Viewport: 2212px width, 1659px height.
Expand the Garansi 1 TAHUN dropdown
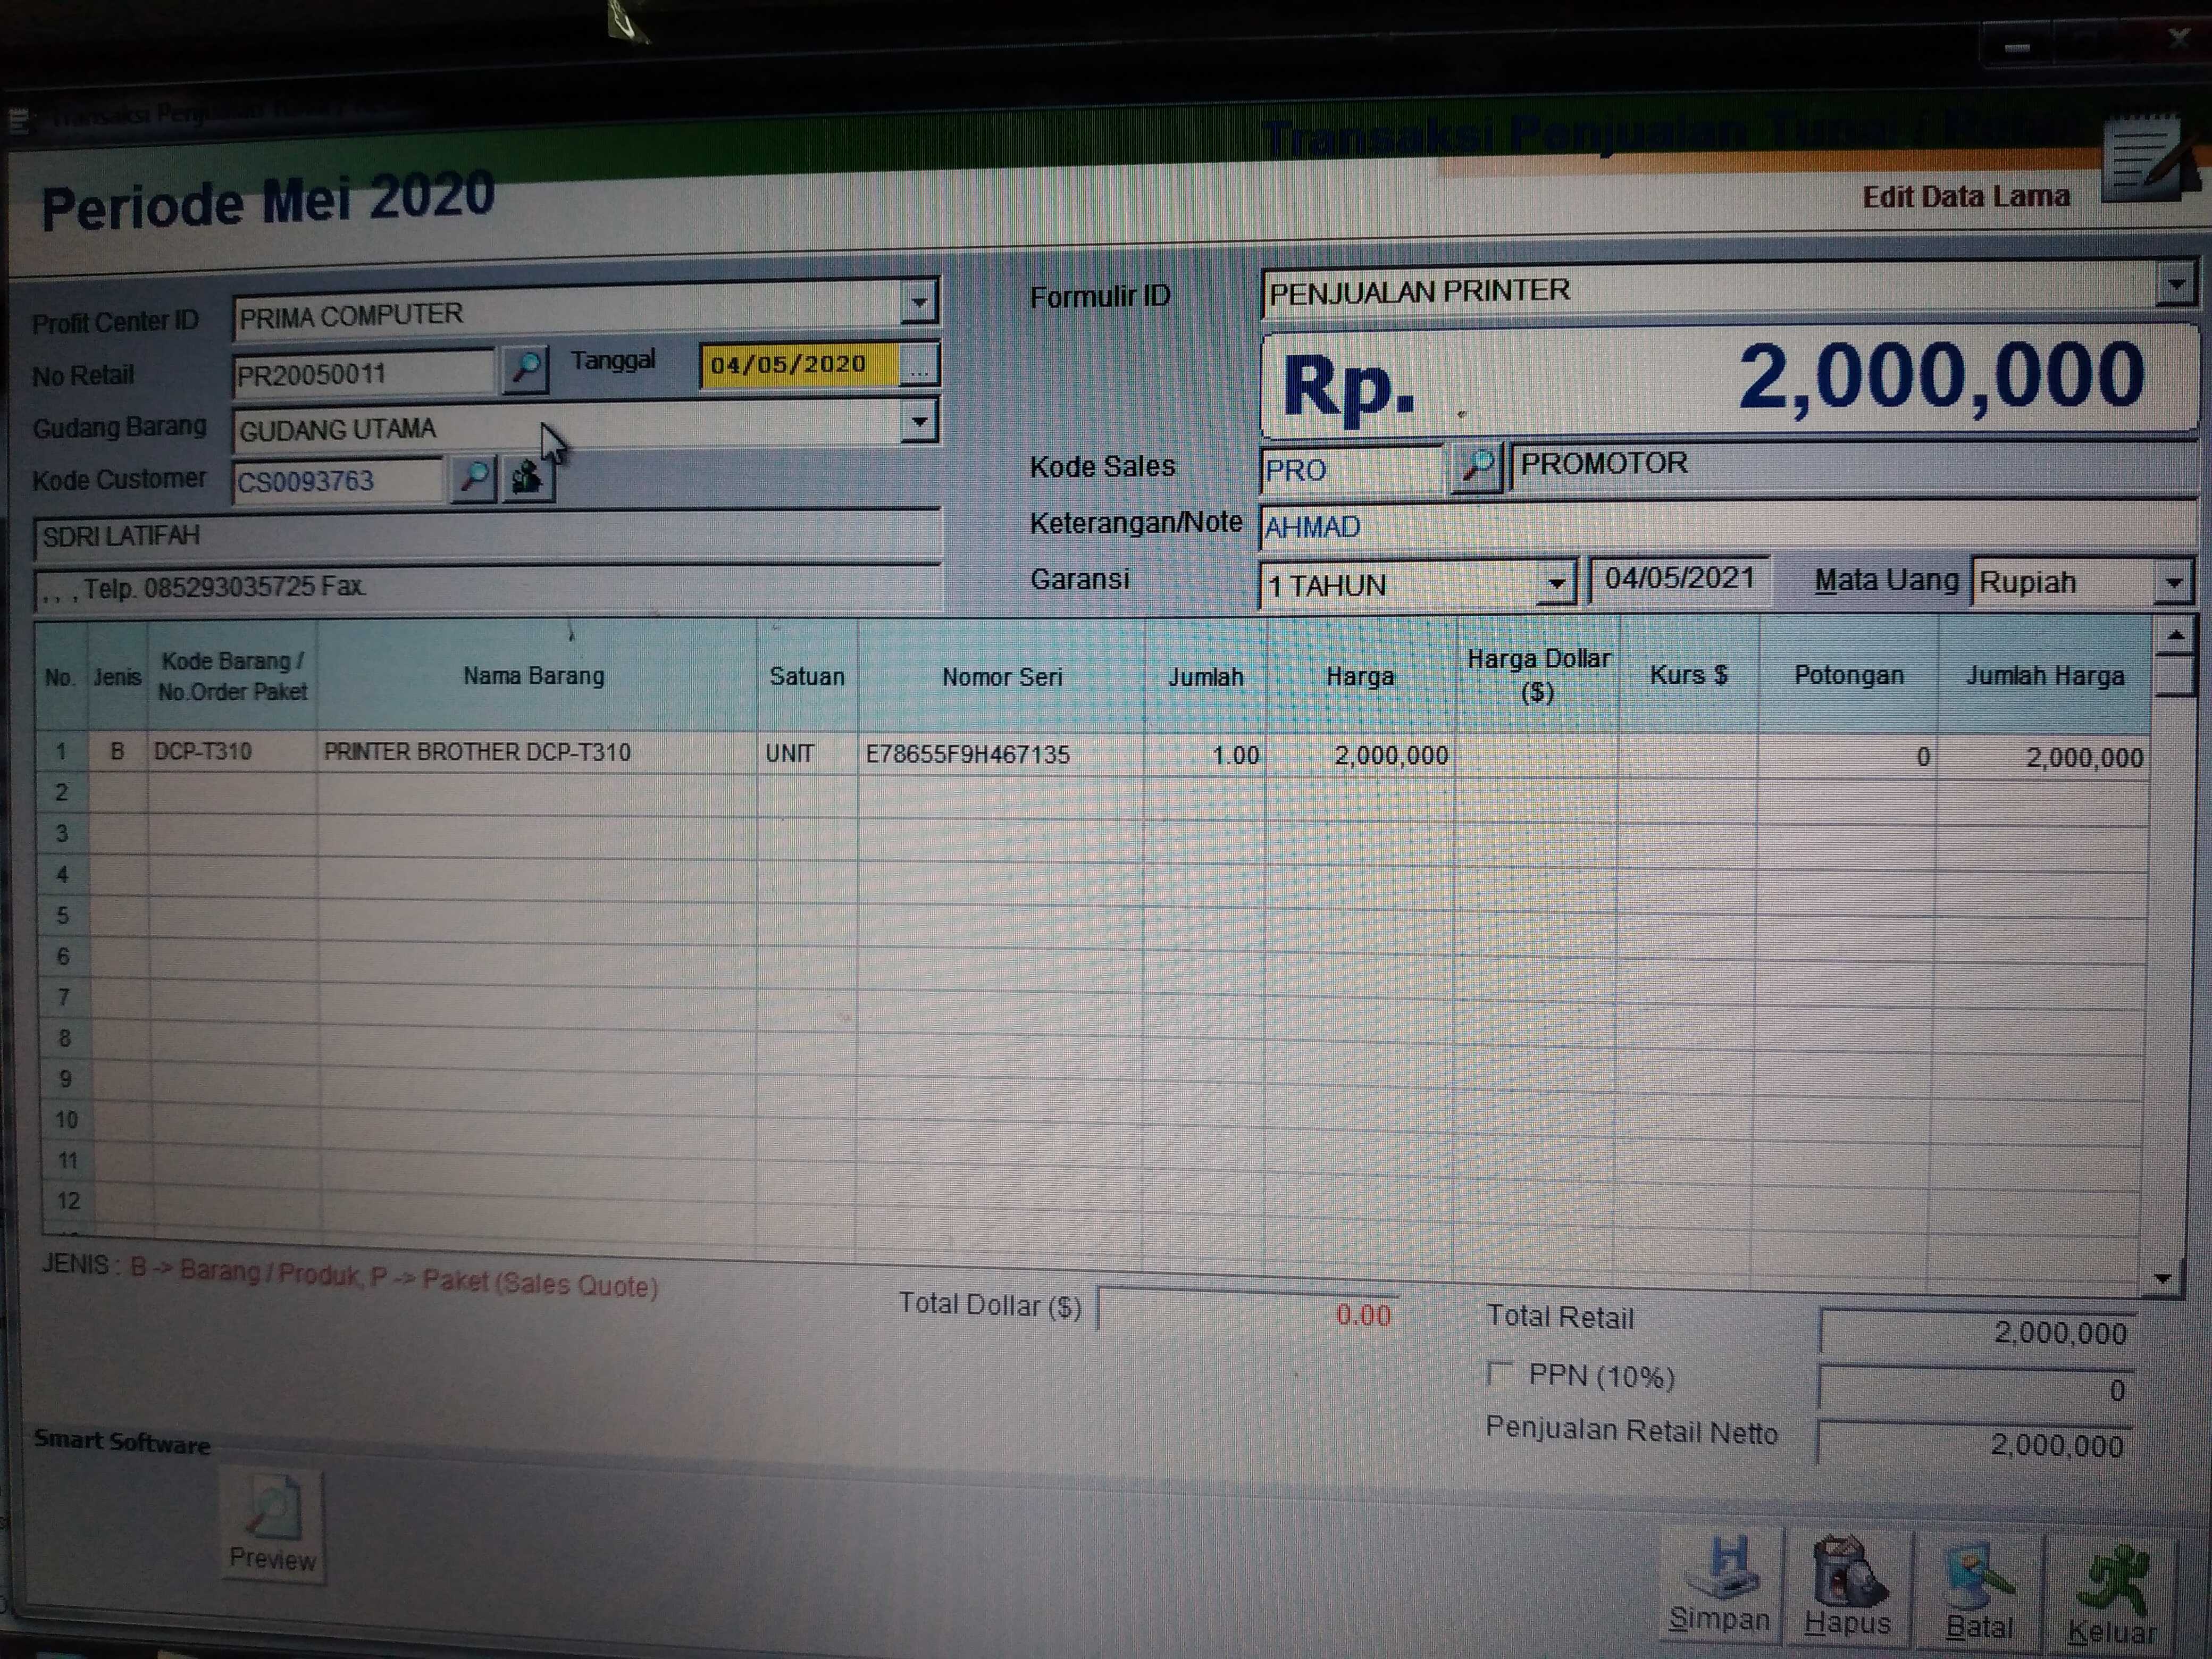pyautogui.click(x=1556, y=583)
